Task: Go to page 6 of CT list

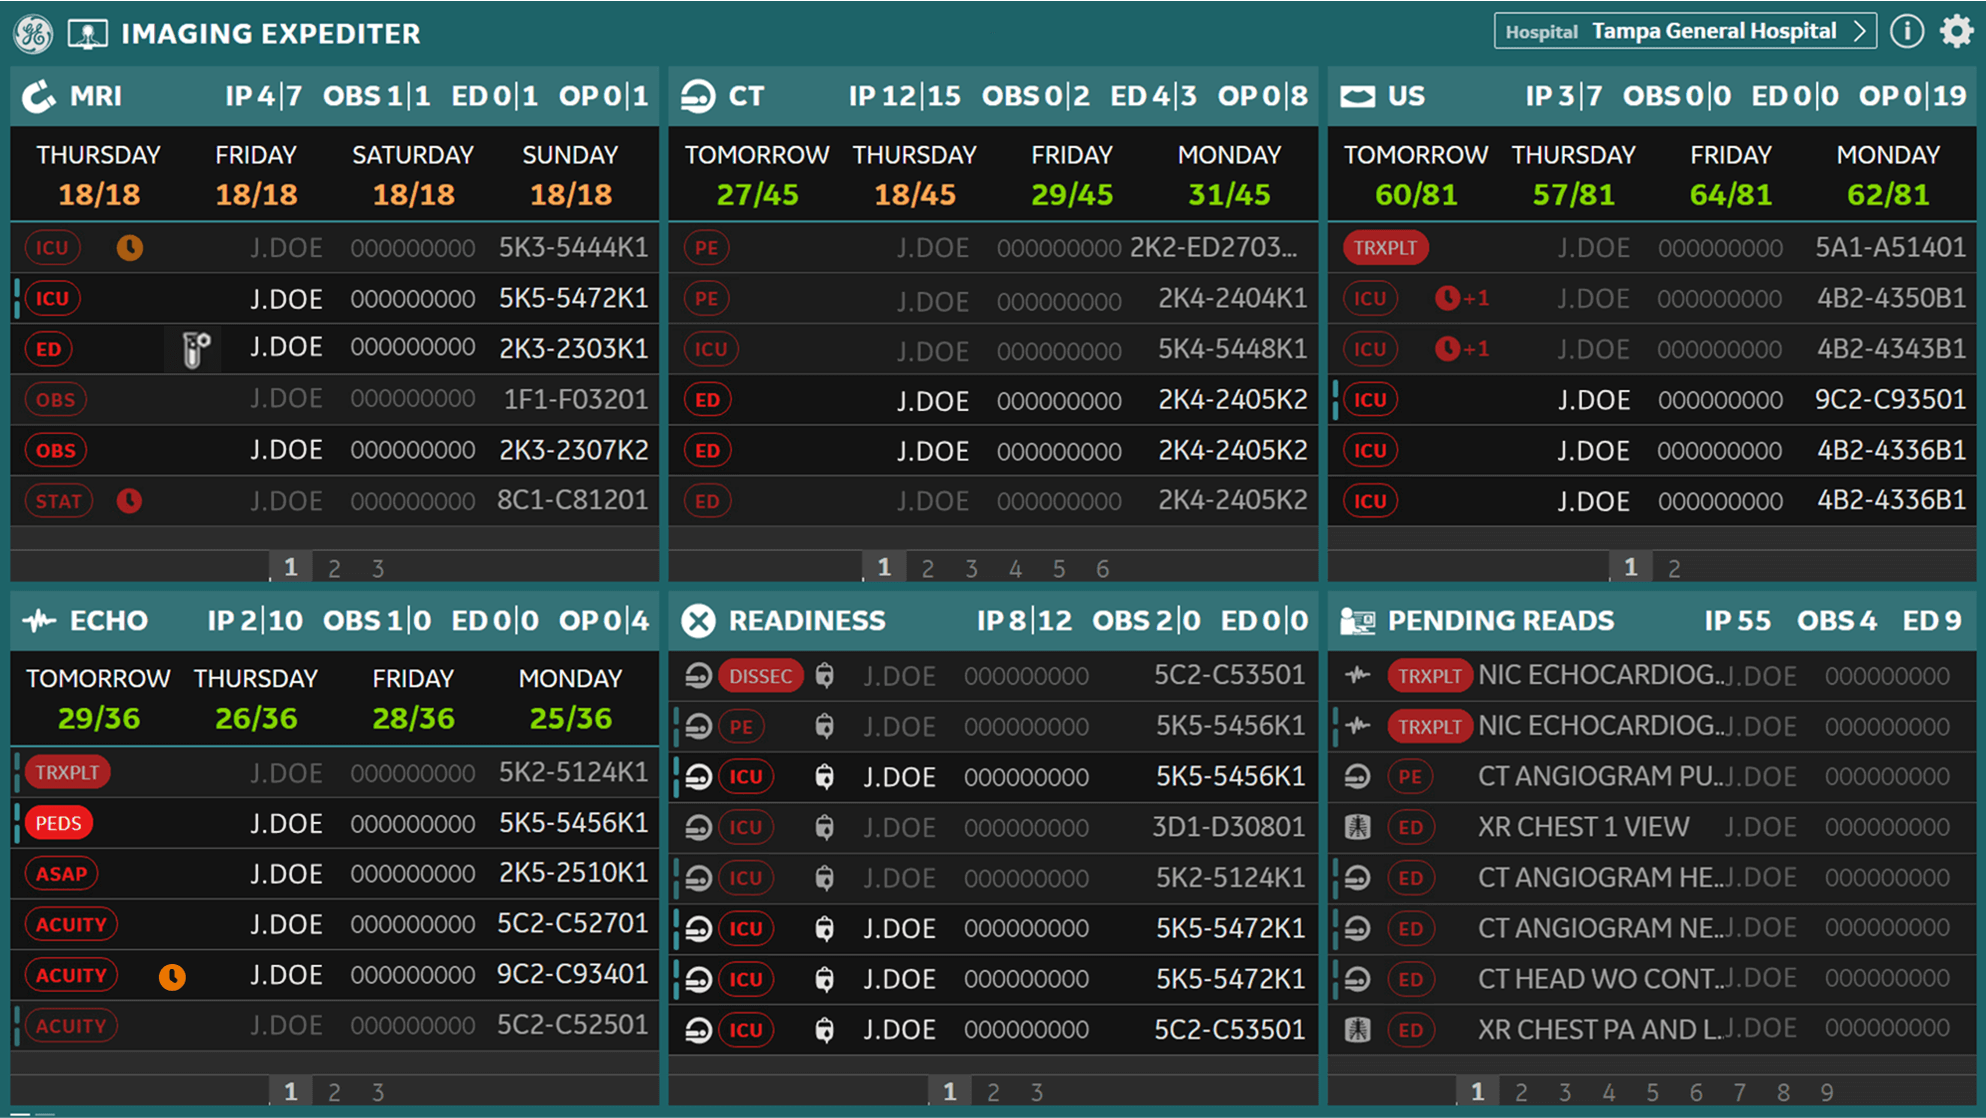Action: 1102,568
